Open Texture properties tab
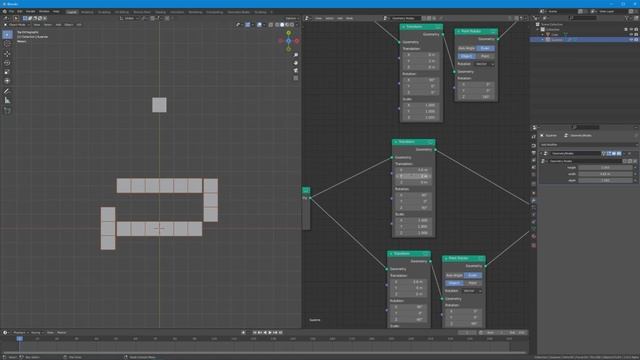Screen dimensions: 640x360 click(x=533, y=245)
